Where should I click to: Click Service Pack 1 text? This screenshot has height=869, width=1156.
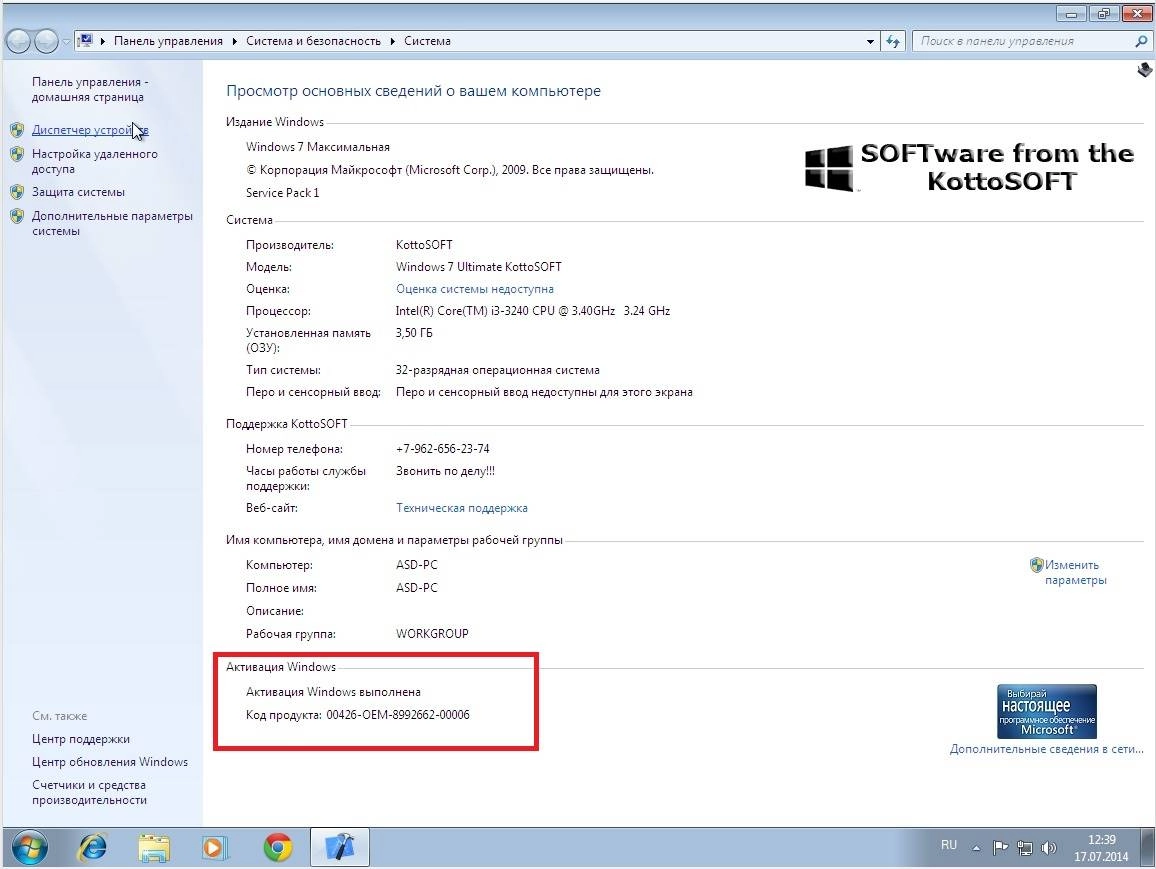(282, 193)
